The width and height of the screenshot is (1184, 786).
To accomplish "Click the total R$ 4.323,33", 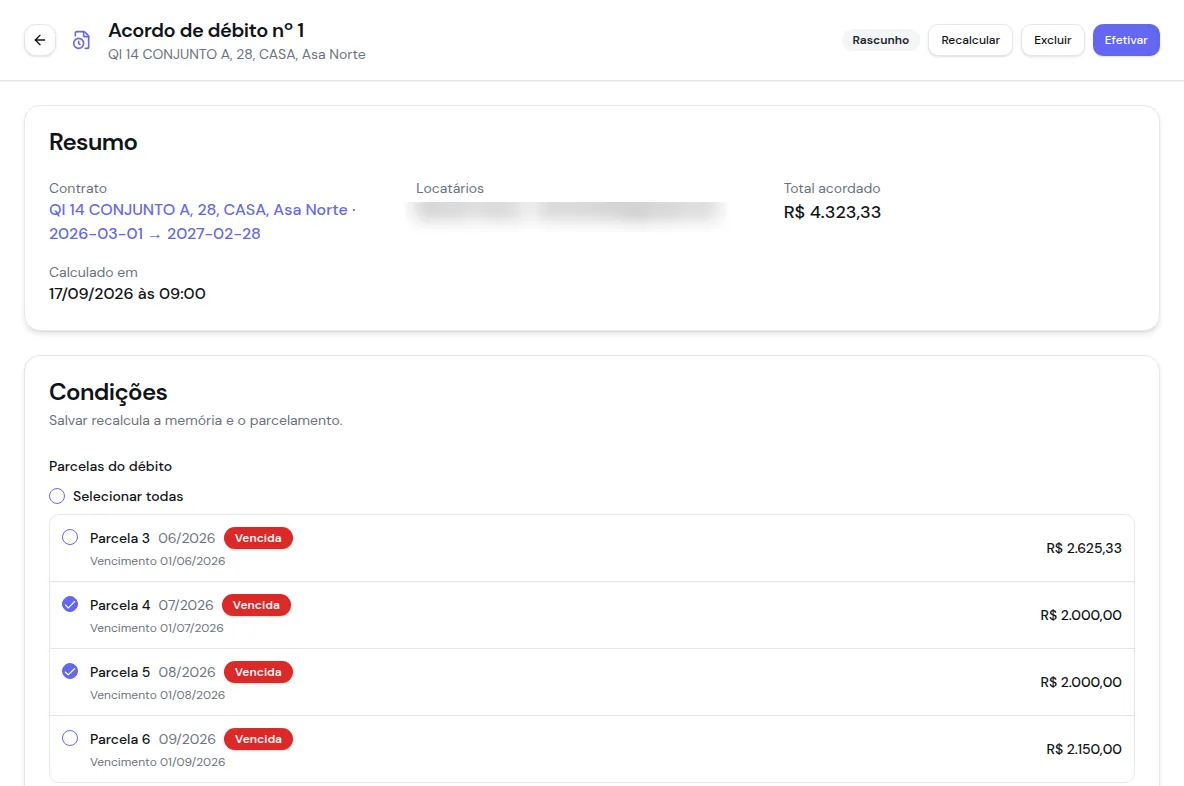I will point(832,212).
